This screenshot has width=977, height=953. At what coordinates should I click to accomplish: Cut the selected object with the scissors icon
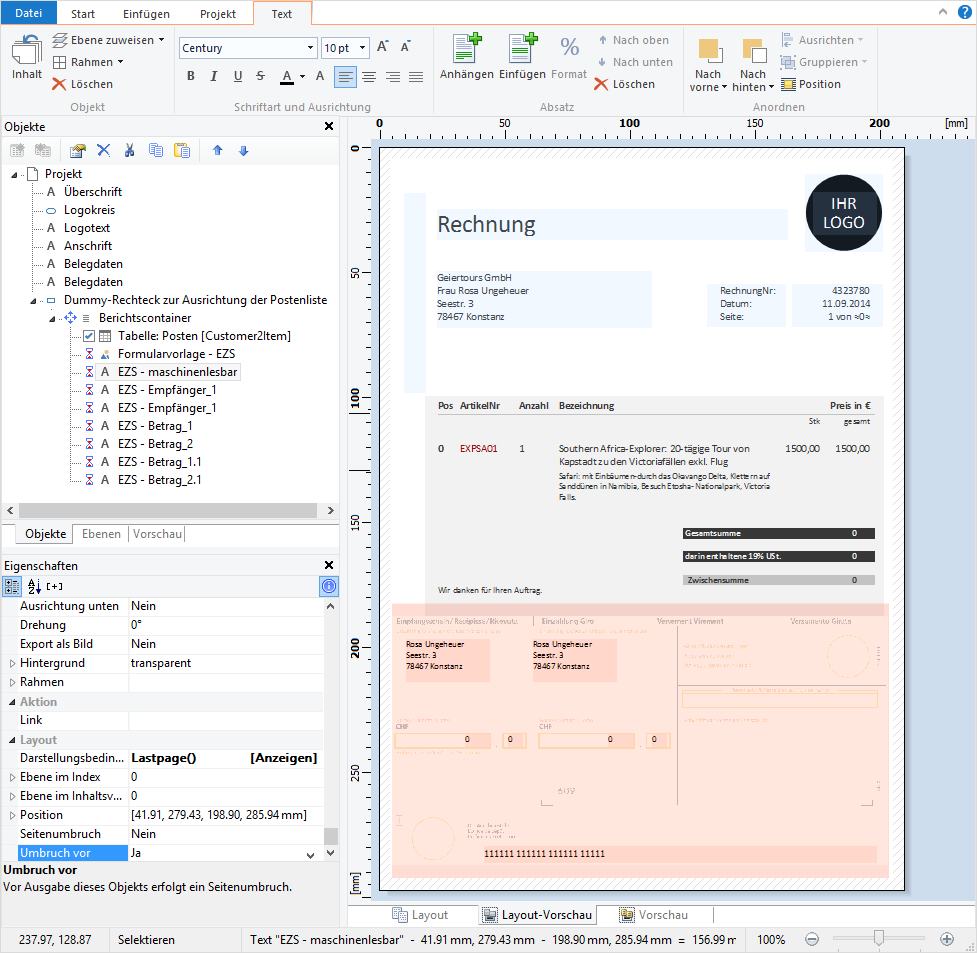click(129, 150)
